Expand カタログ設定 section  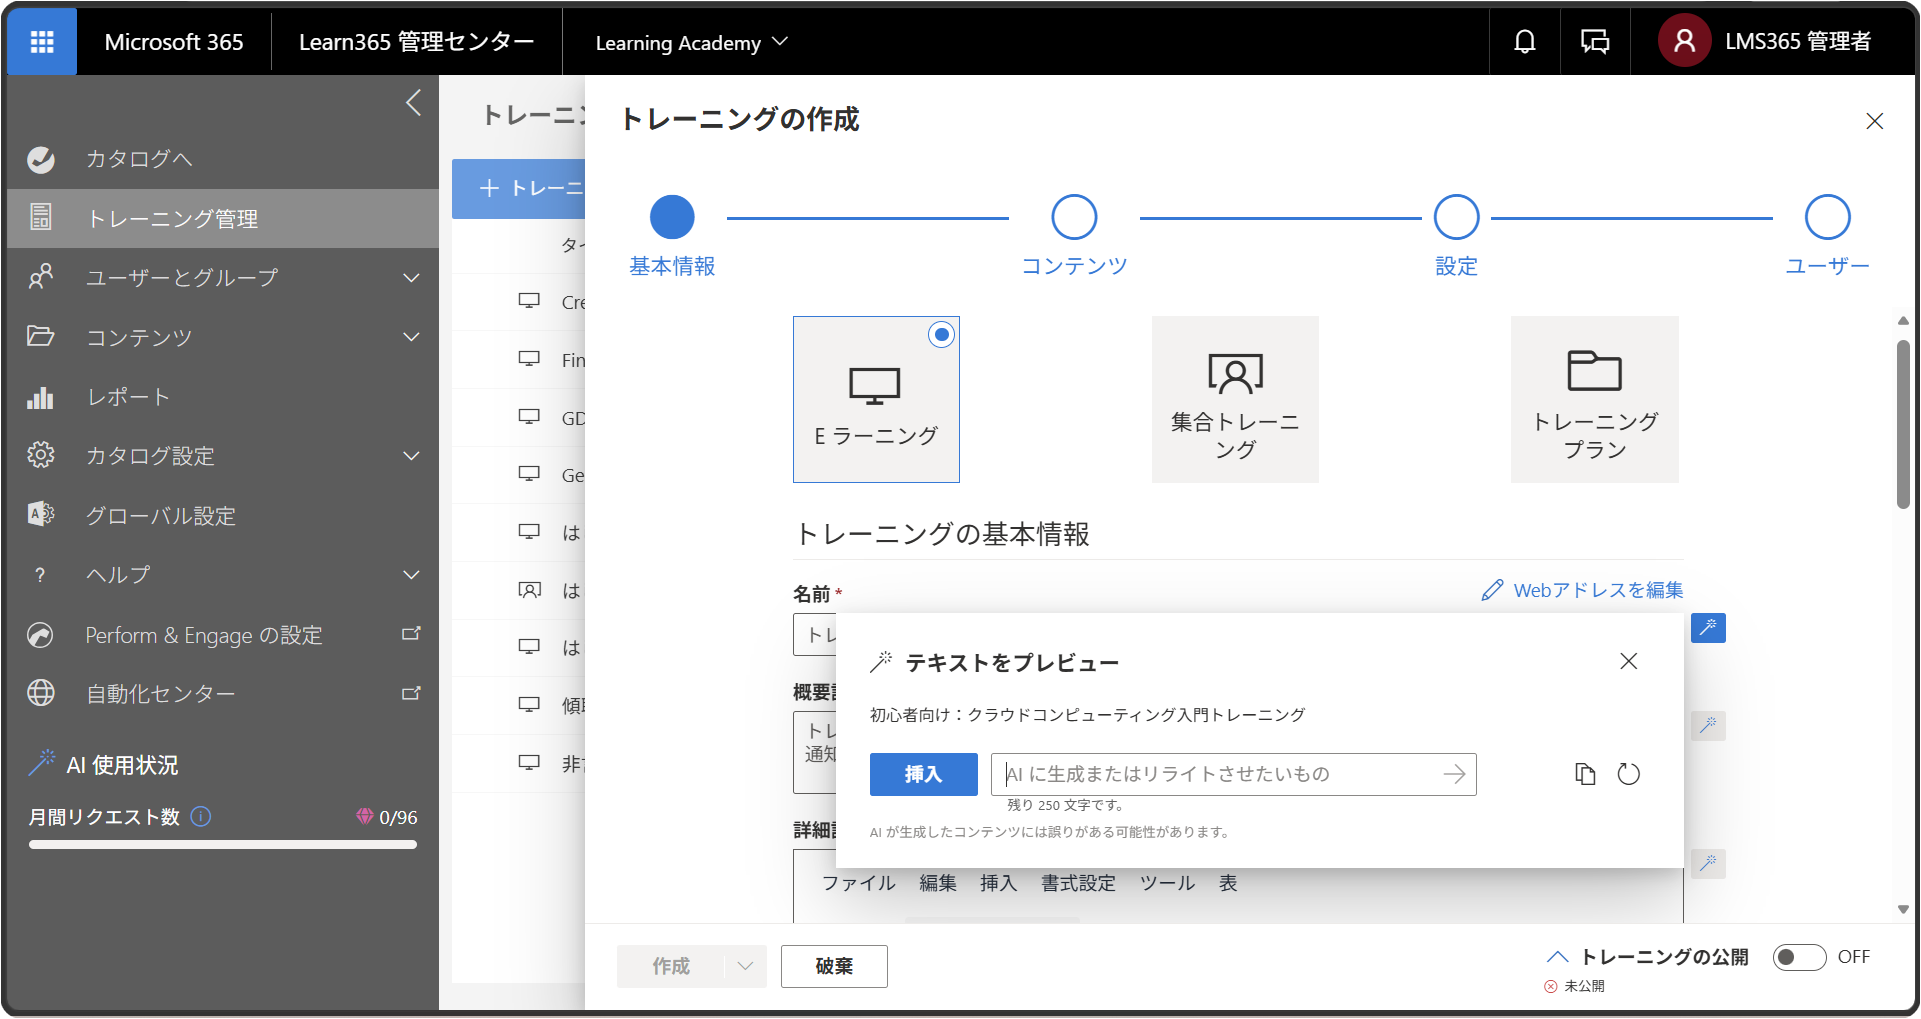[x=223, y=456]
